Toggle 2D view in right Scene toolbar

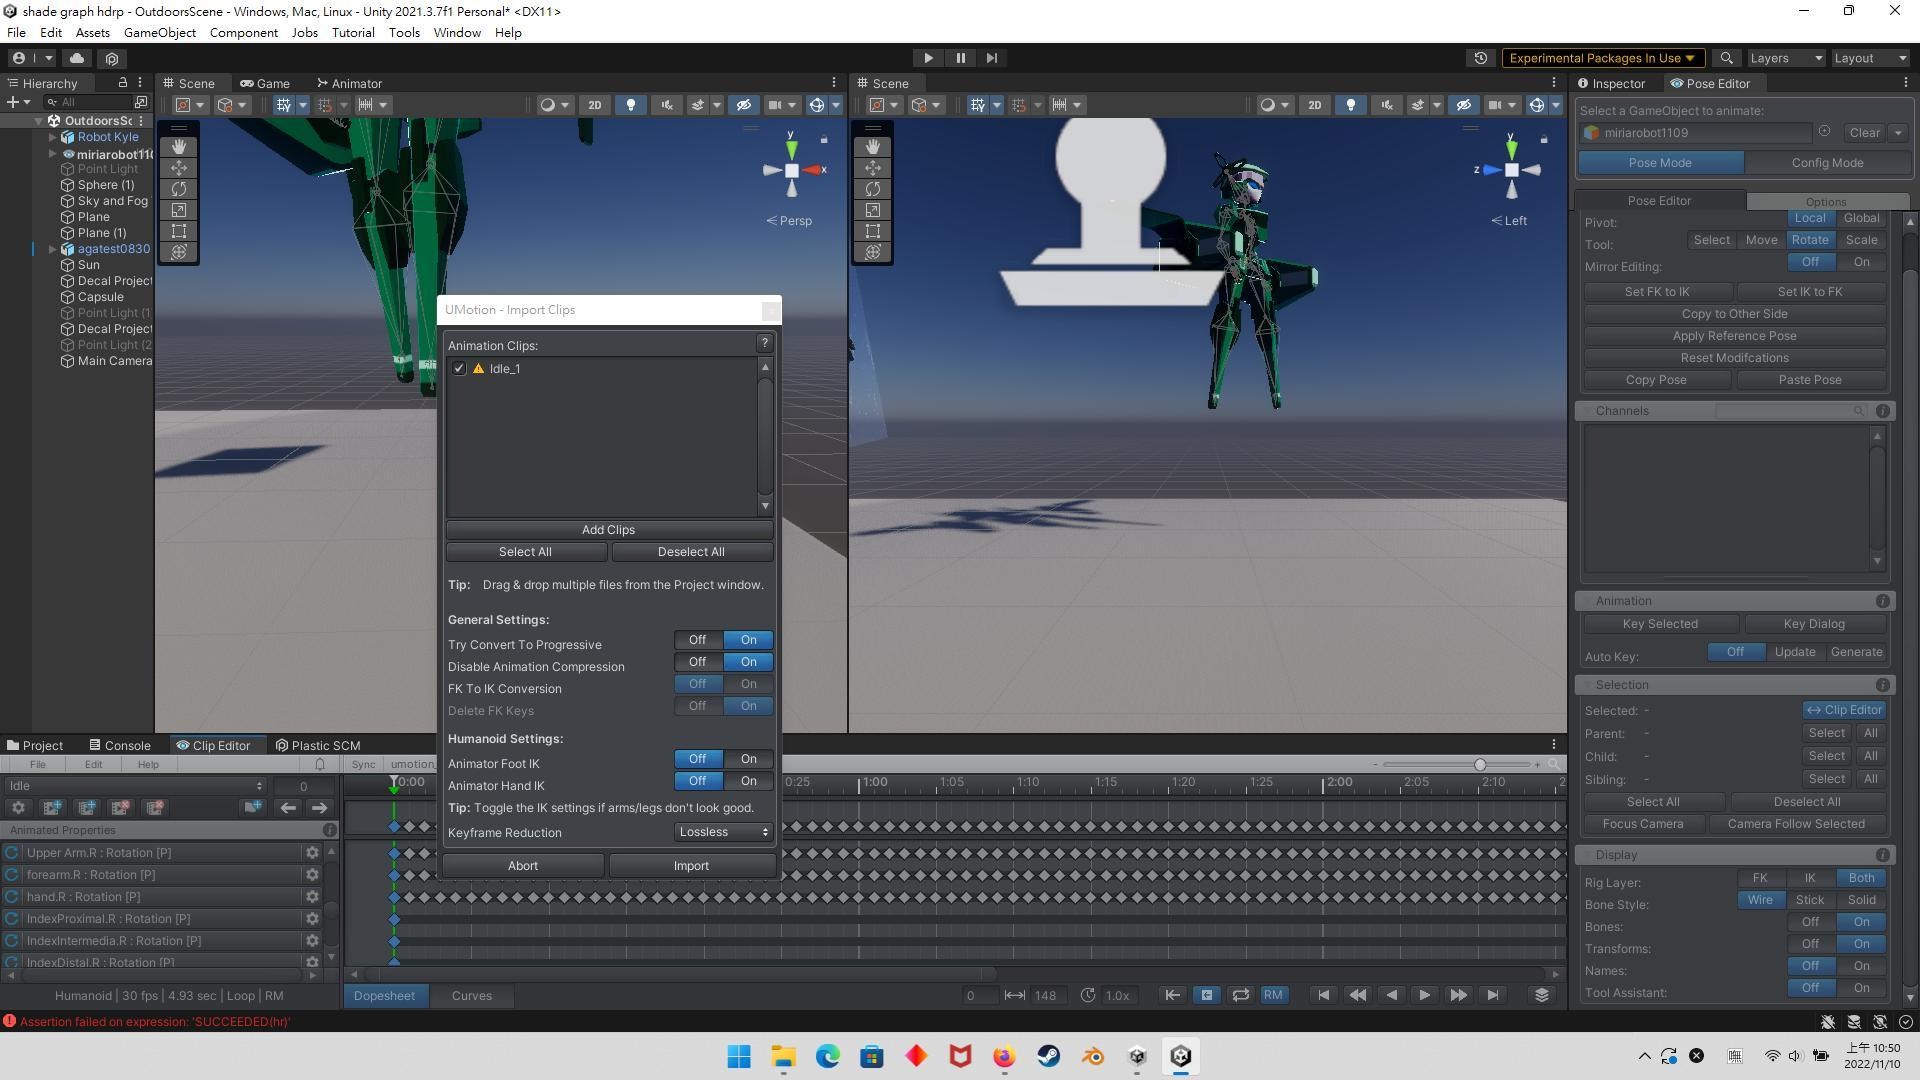[1314, 105]
